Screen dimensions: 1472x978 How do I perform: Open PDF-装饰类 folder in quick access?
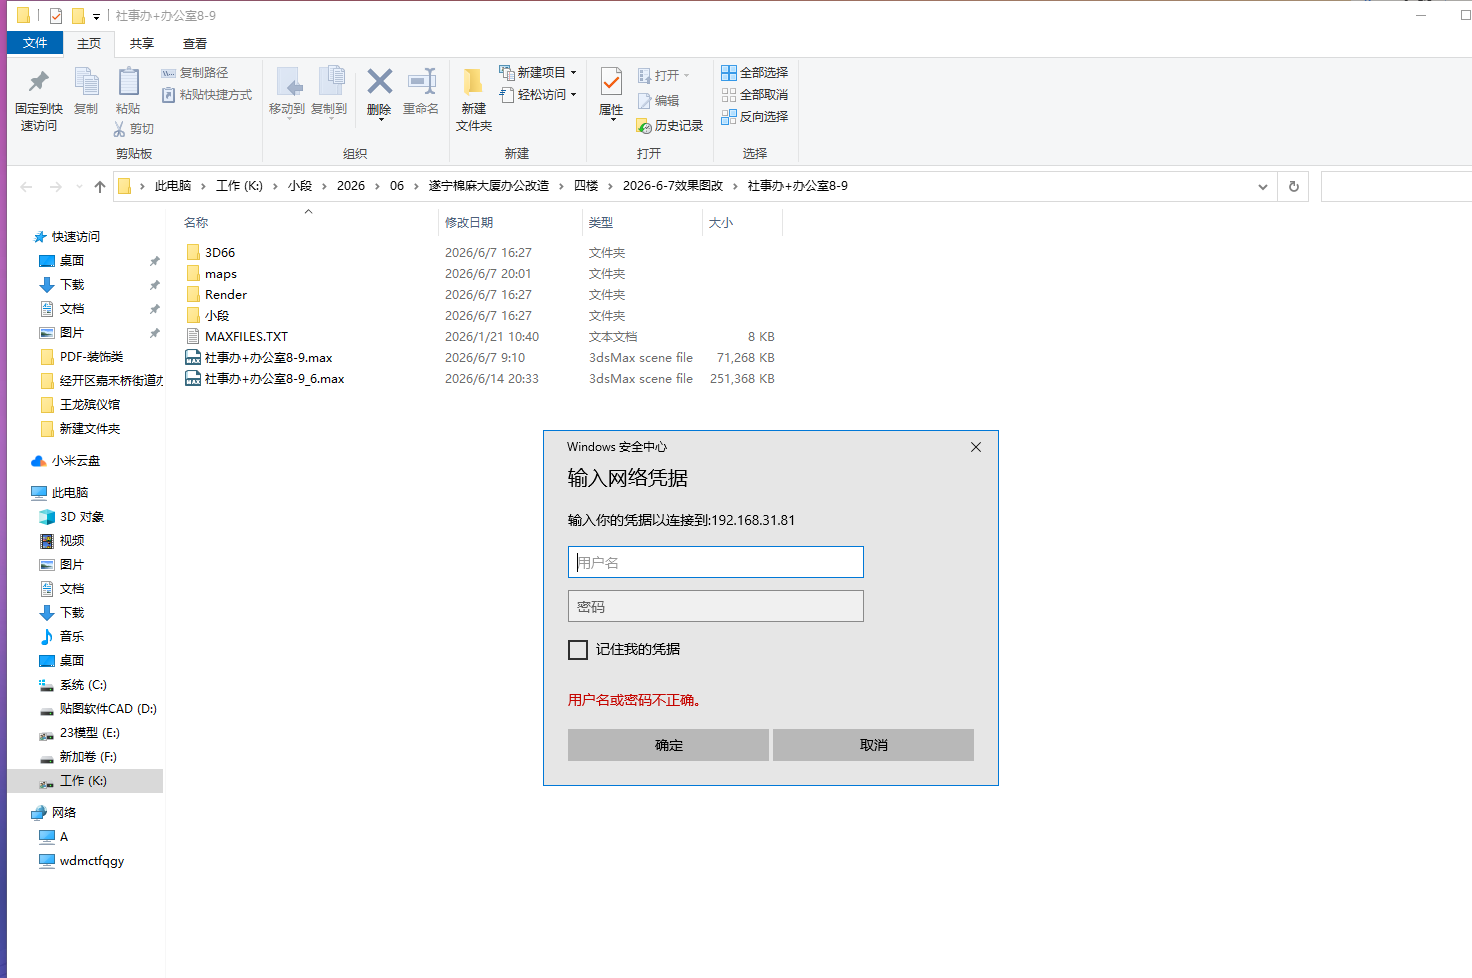tap(82, 357)
